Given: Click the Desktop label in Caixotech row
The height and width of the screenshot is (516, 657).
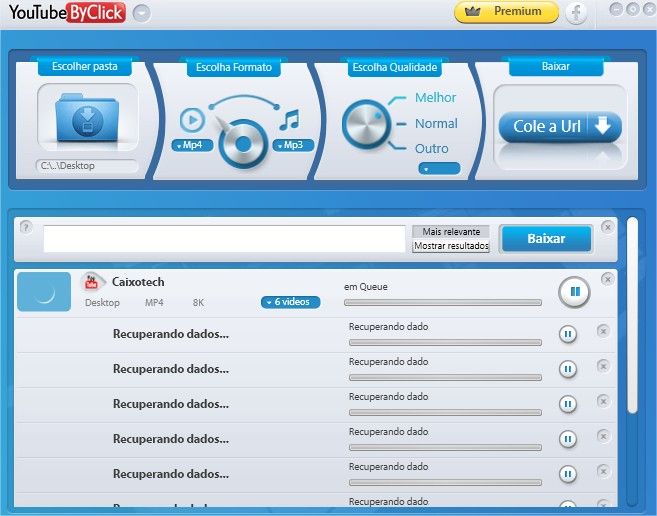Looking at the screenshot, I should pos(102,303).
